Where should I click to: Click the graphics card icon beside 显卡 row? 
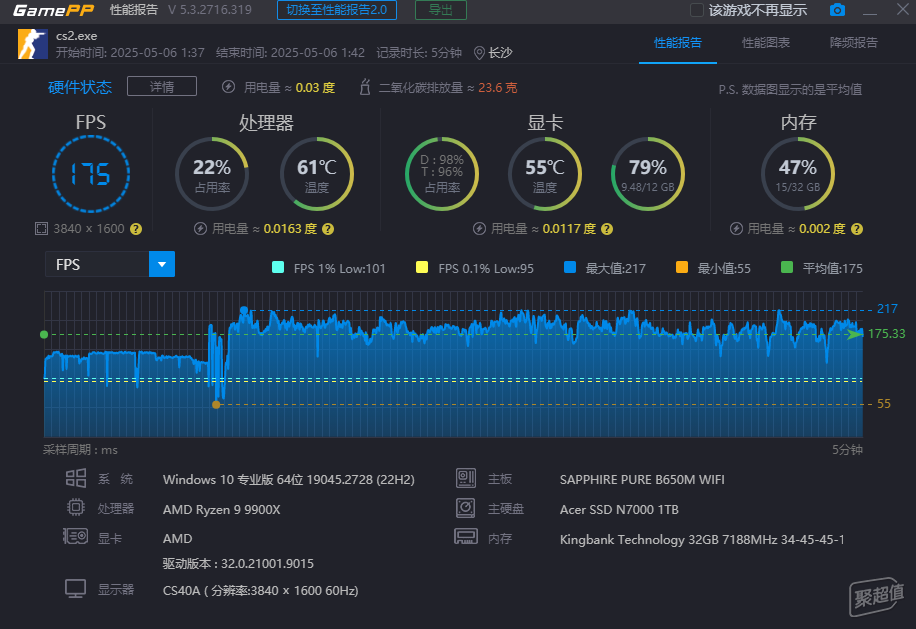[75, 536]
